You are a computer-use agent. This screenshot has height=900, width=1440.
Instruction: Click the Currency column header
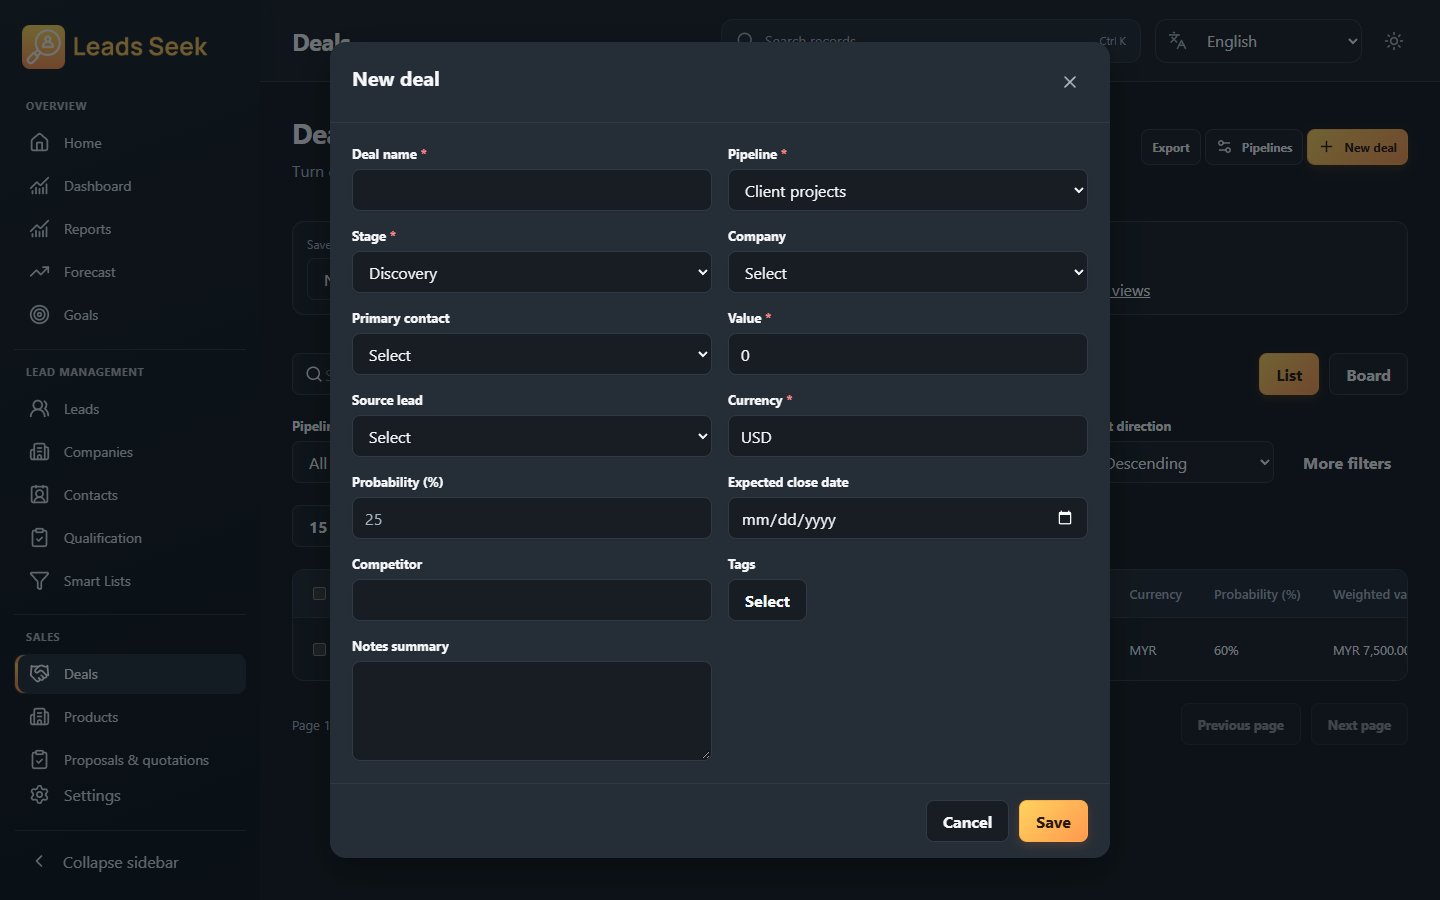point(1155,594)
